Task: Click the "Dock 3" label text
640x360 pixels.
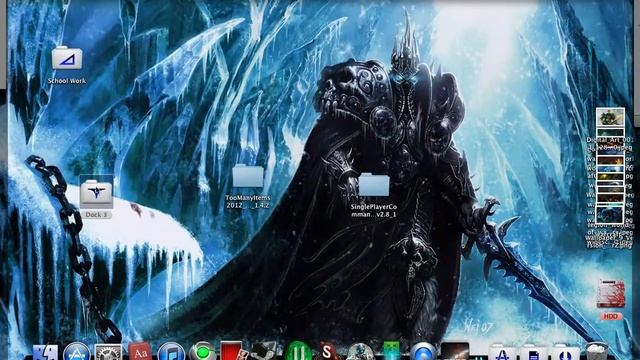Action: (96, 215)
